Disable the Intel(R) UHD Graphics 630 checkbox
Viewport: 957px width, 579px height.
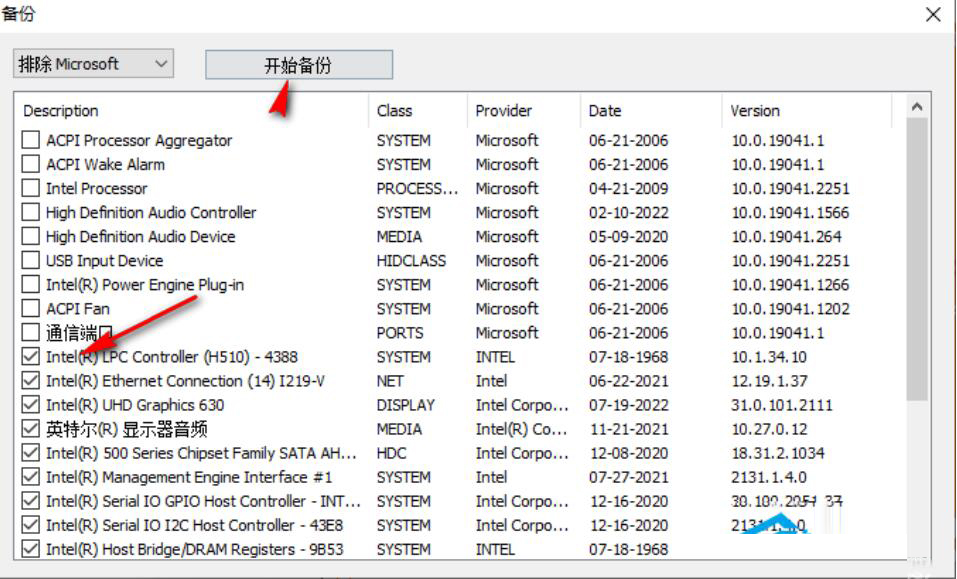pyautogui.click(x=31, y=405)
